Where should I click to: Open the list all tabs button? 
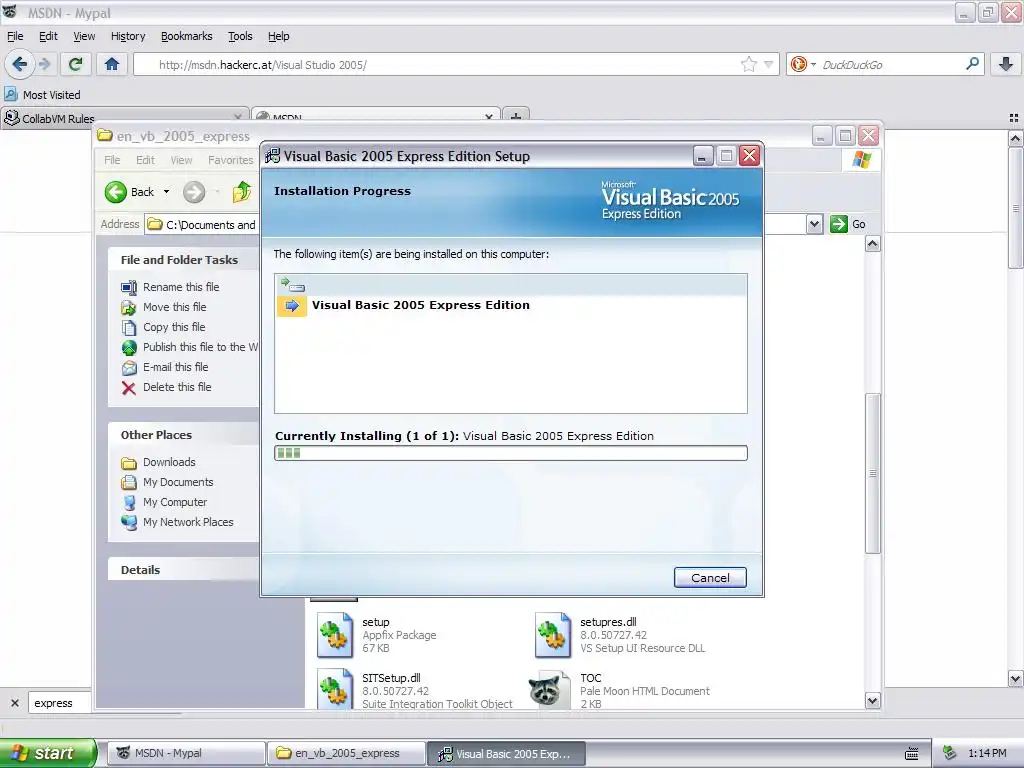point(1014,118)
